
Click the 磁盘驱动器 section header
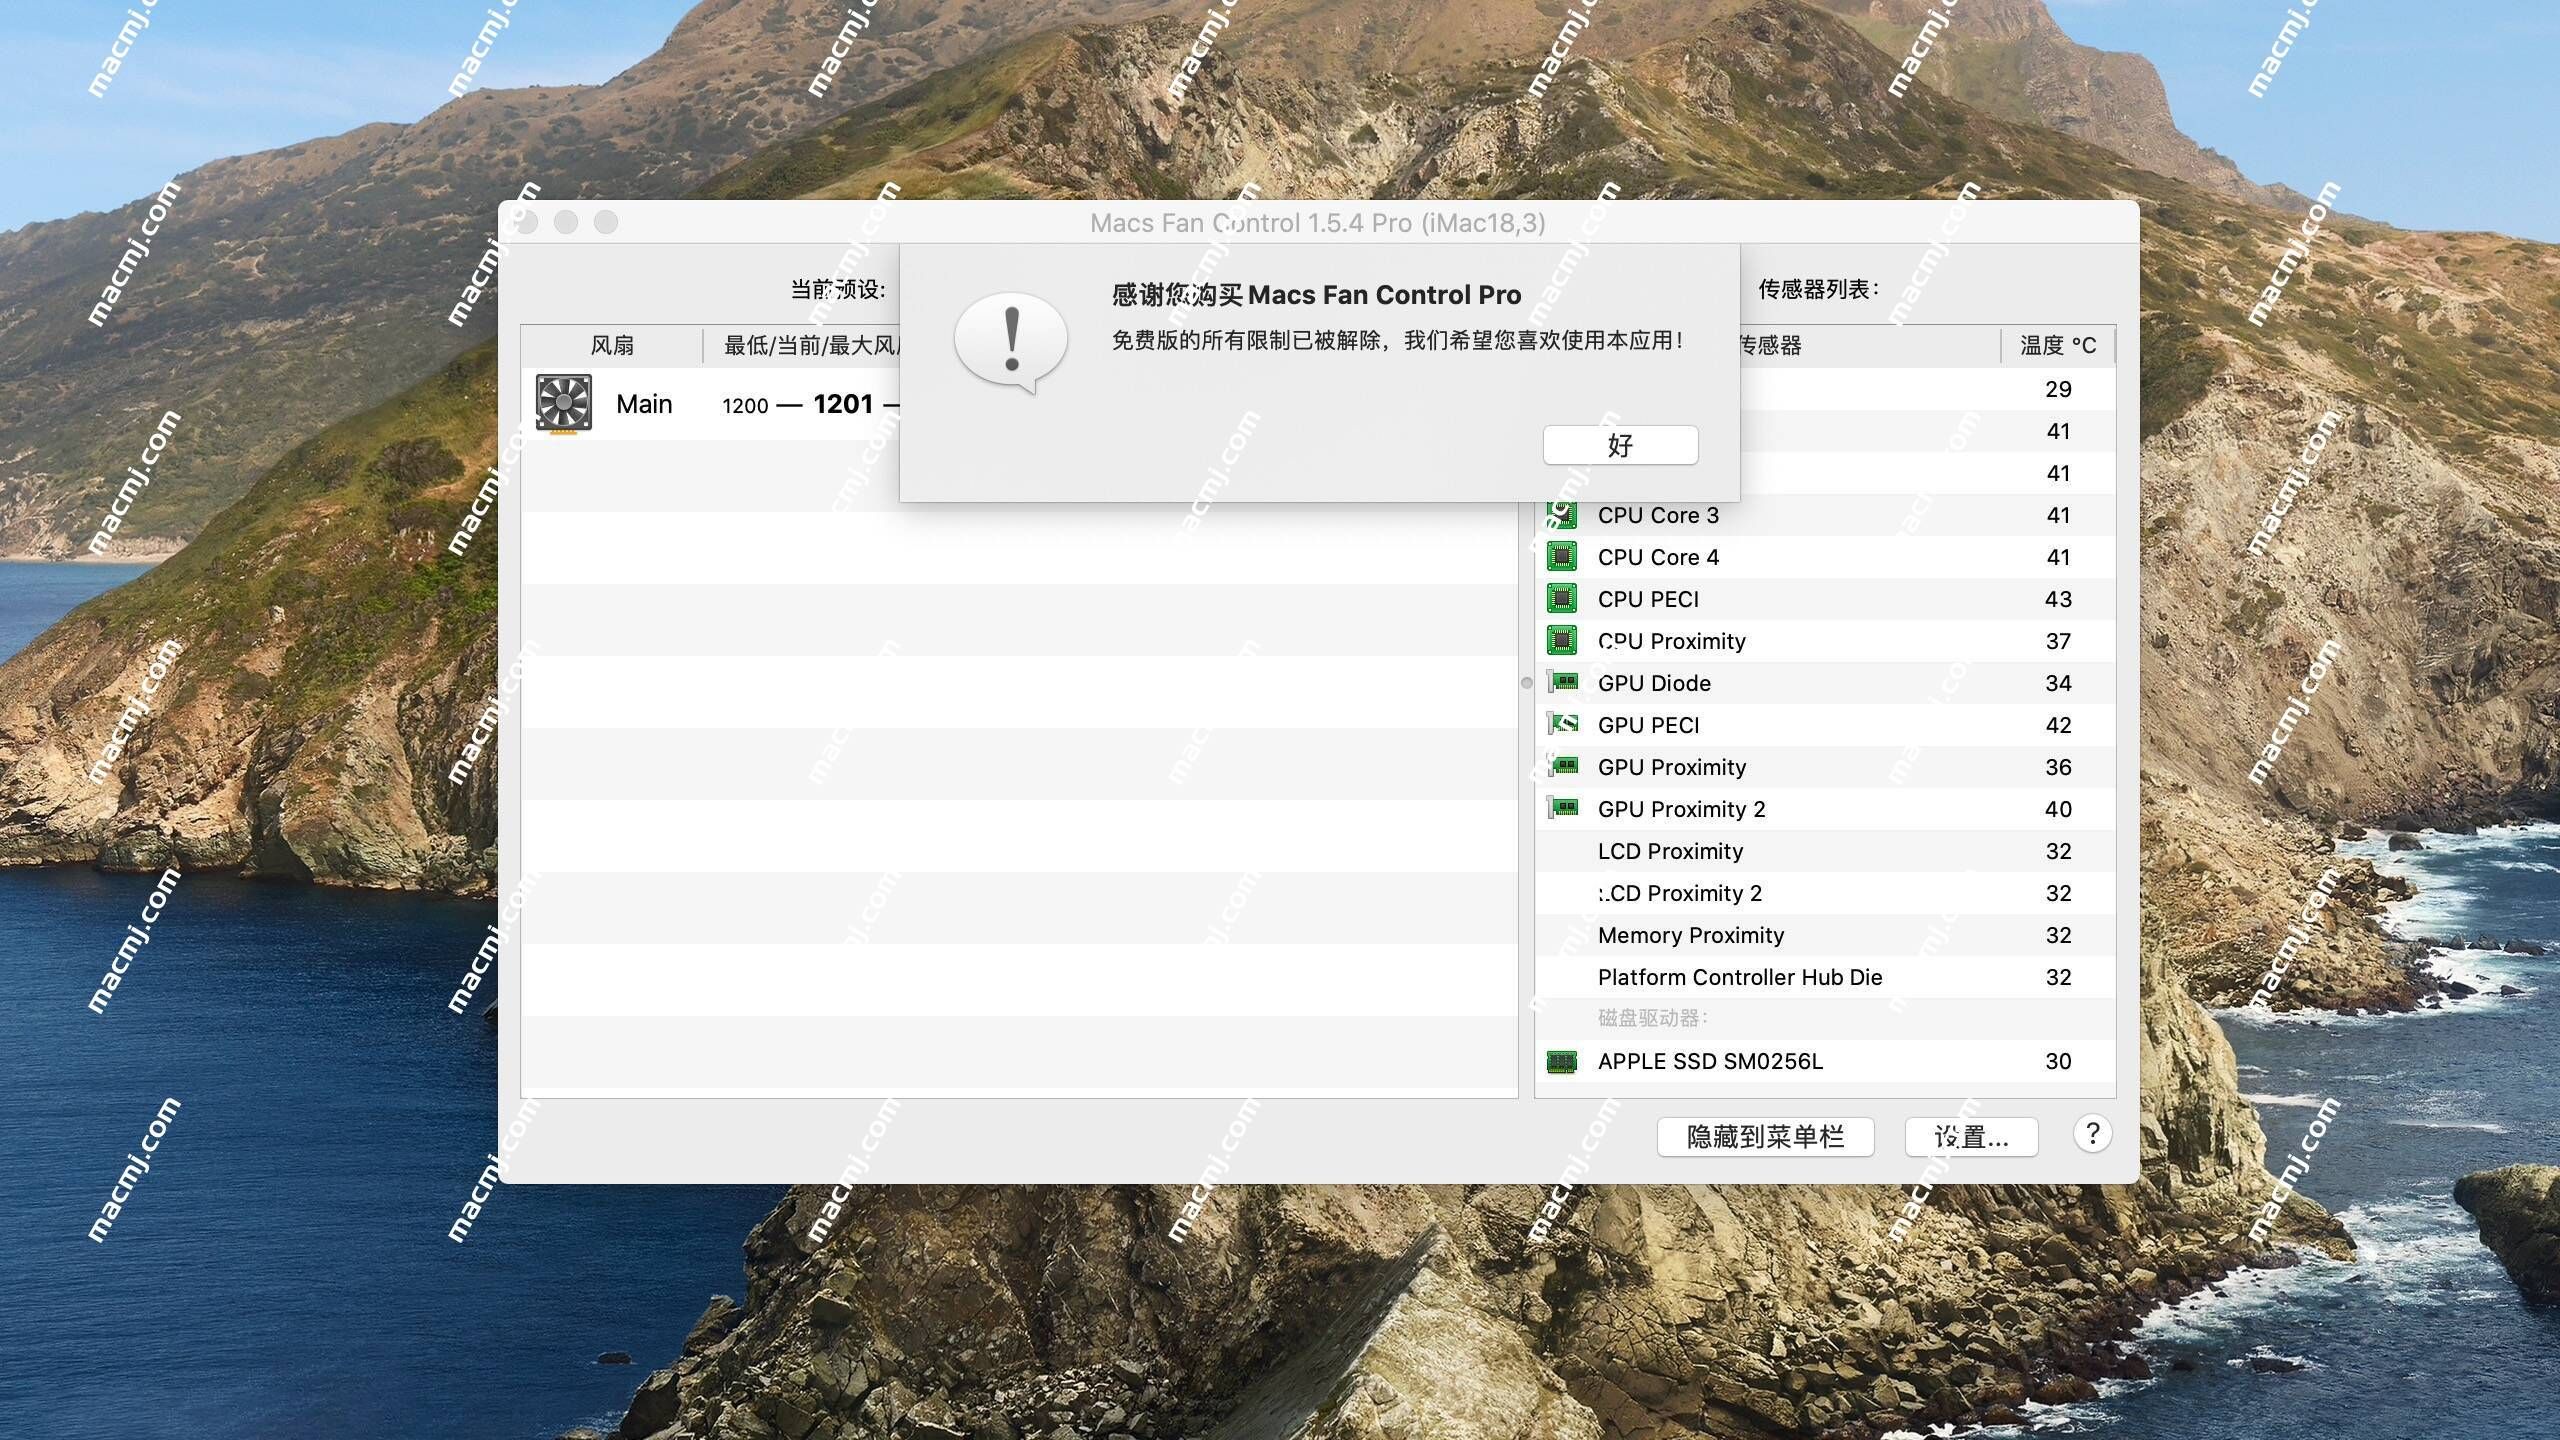click(x=1652, y=1018)
